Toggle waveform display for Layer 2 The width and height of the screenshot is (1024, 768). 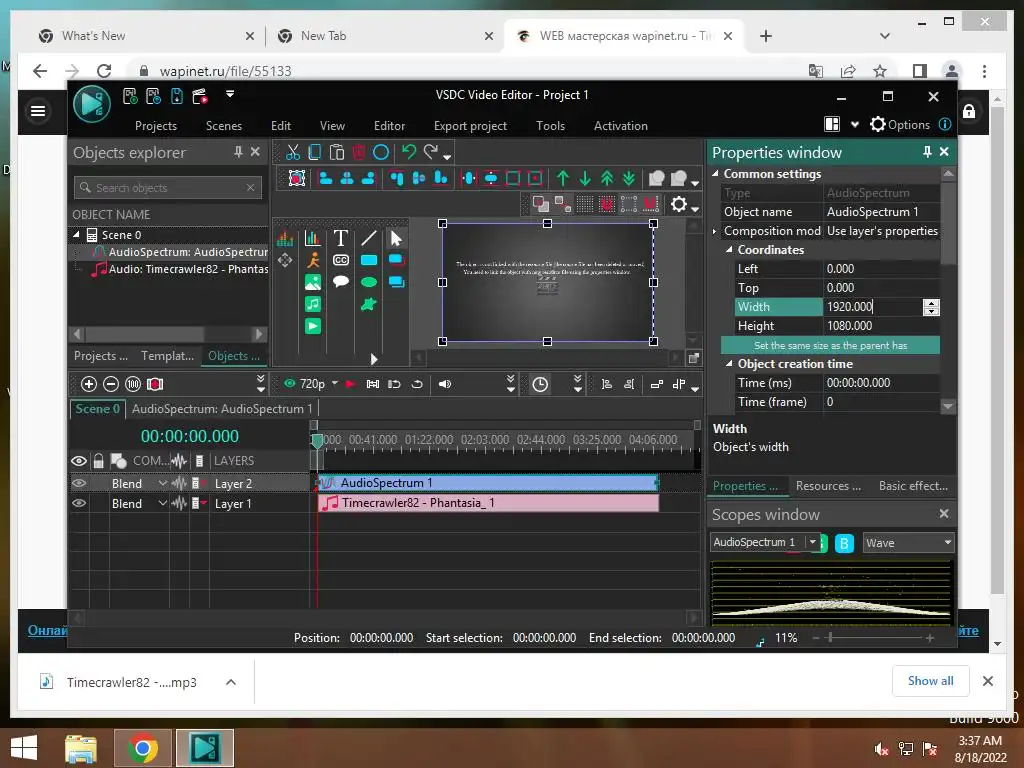[x=178, y=483]
